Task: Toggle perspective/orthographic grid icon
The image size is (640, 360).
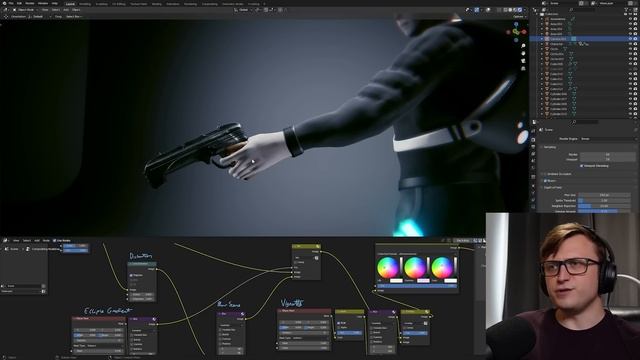Action: 523,68
